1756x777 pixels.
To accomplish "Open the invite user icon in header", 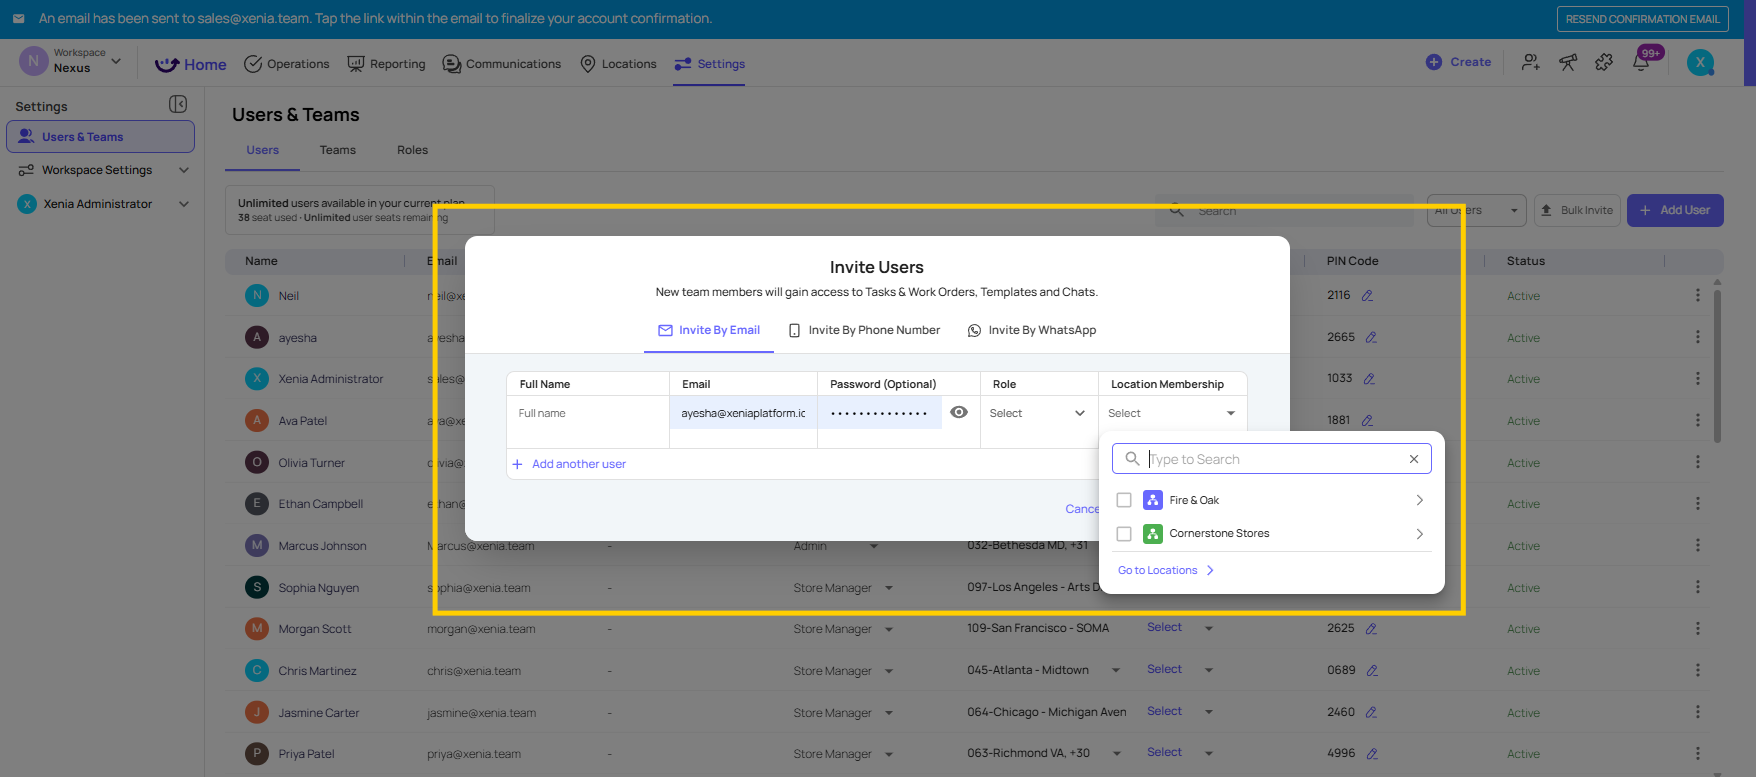I will pos(1531,63).
